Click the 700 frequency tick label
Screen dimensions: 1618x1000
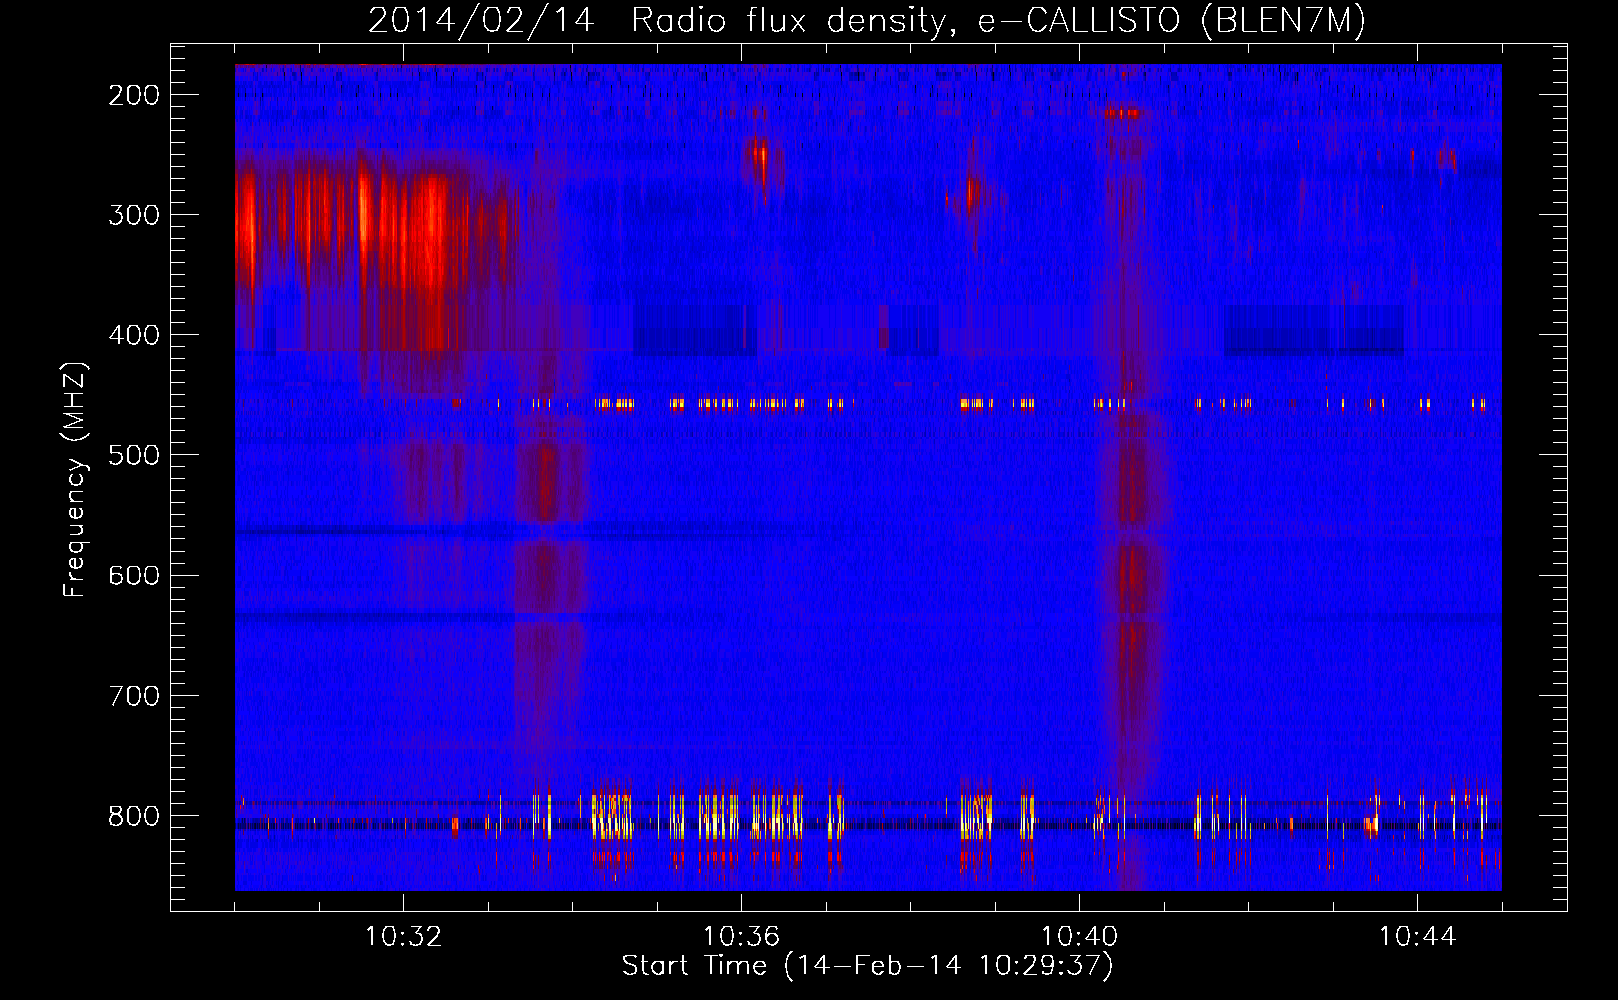[134, 696]
